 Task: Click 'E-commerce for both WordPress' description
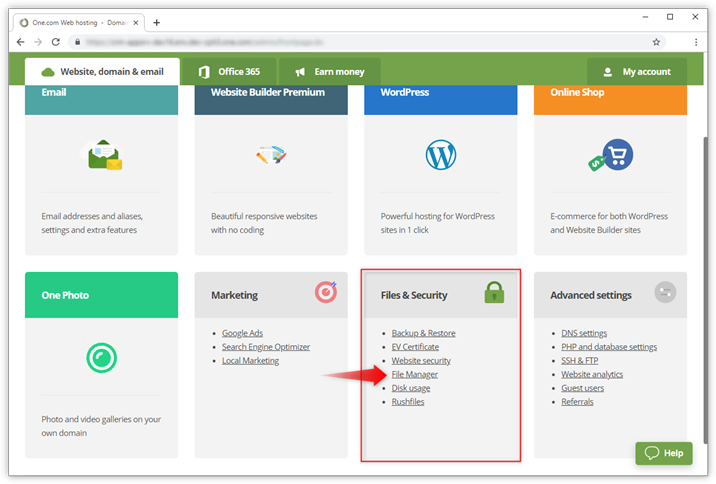click(609, 223)
